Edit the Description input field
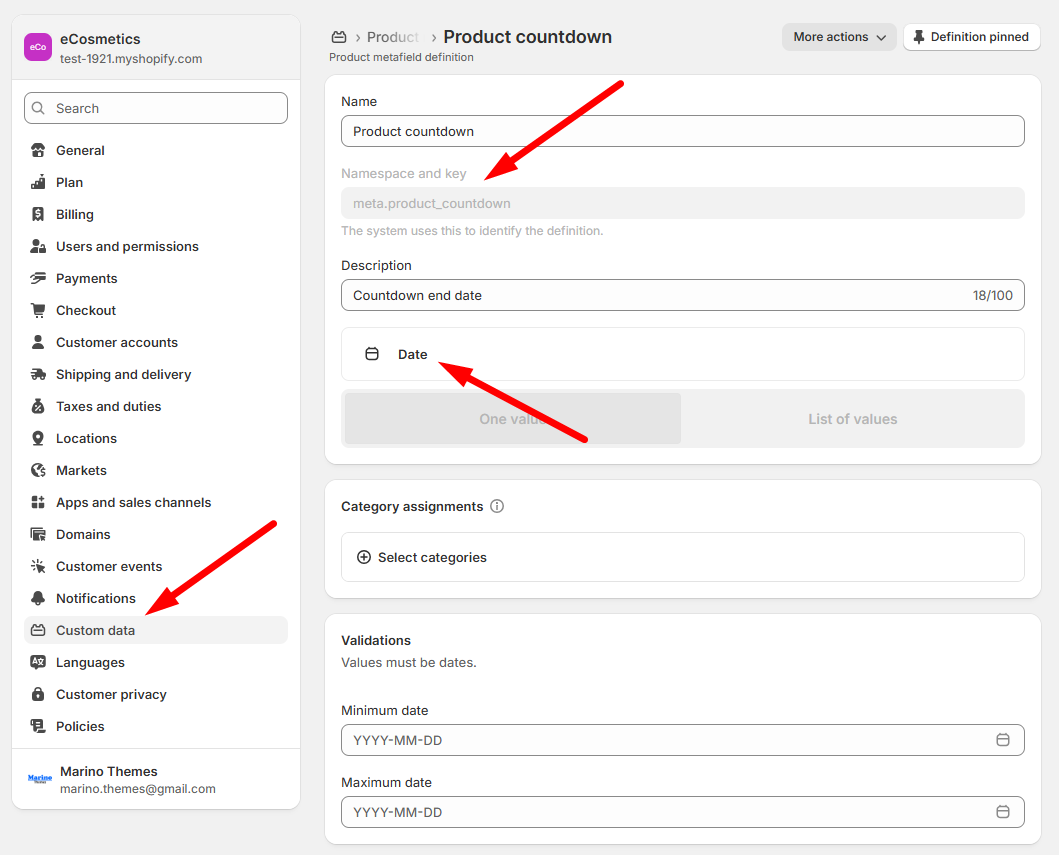The image size is (1059, 855). (x=683, y=295)
